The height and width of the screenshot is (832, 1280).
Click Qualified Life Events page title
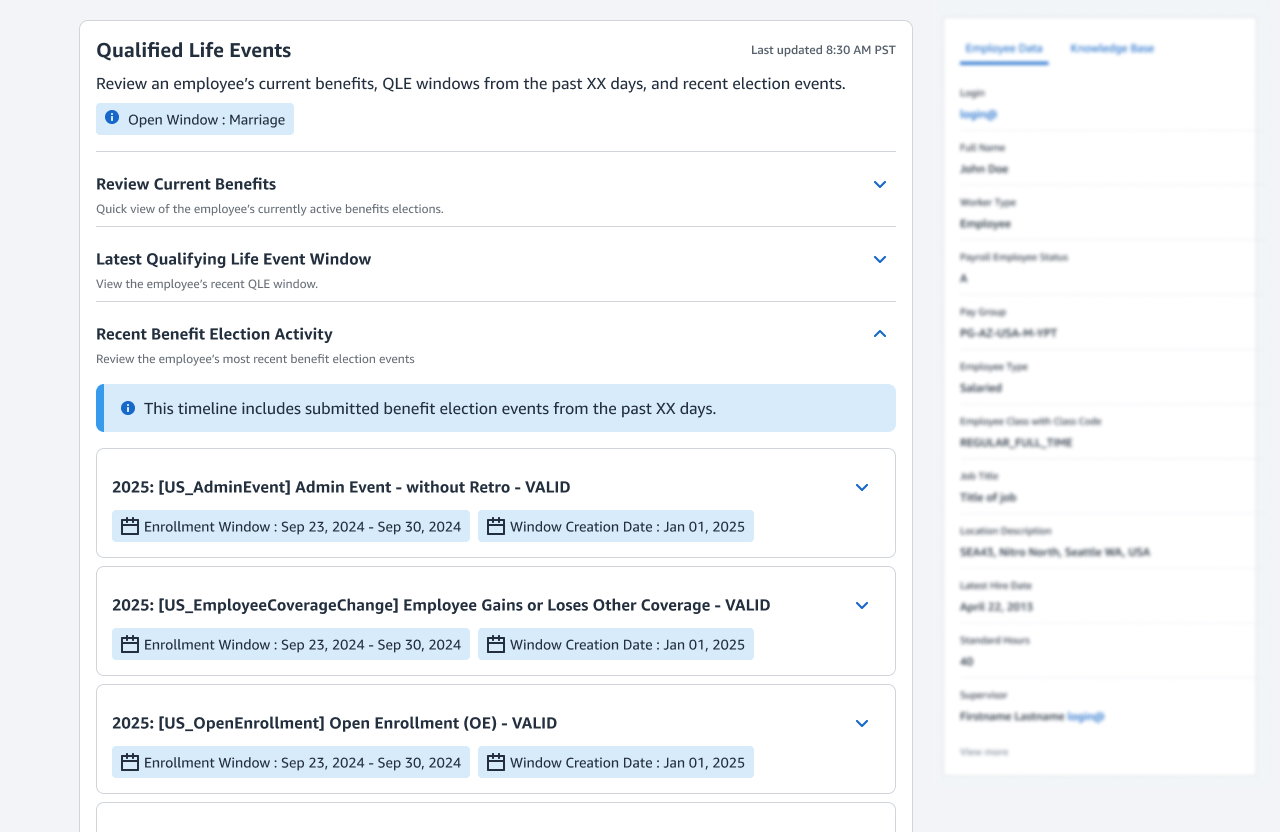click(x=194, y=50)
